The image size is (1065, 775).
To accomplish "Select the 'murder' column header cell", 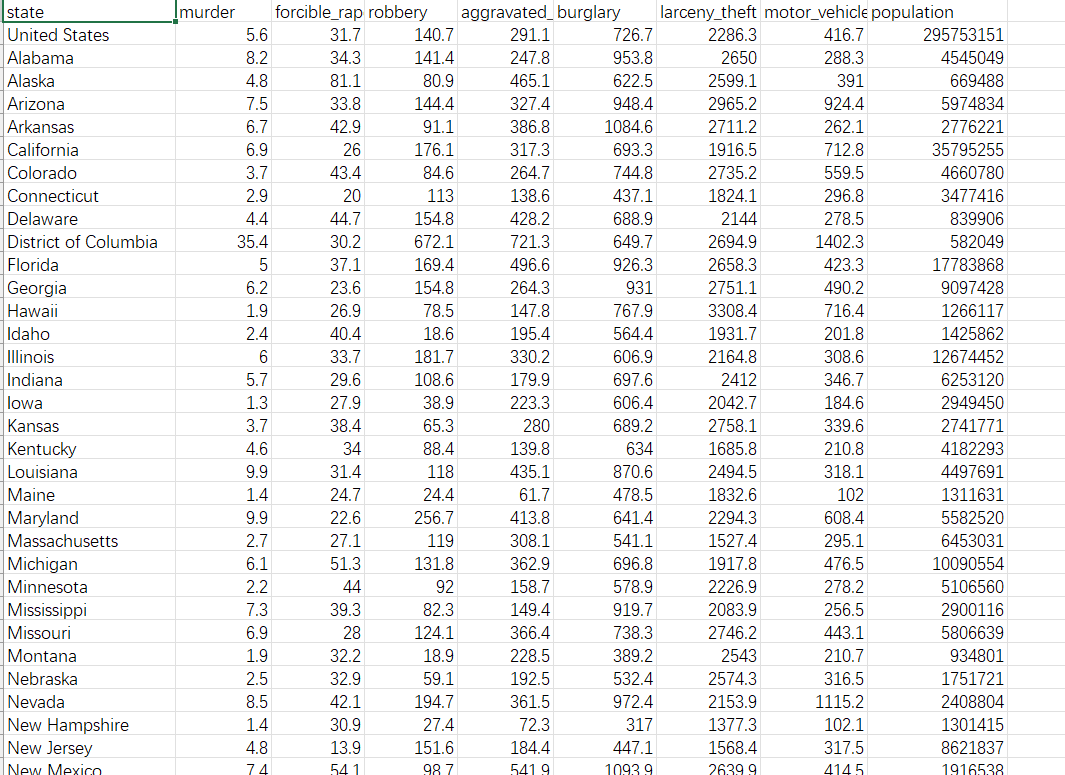I will (223, 12).
